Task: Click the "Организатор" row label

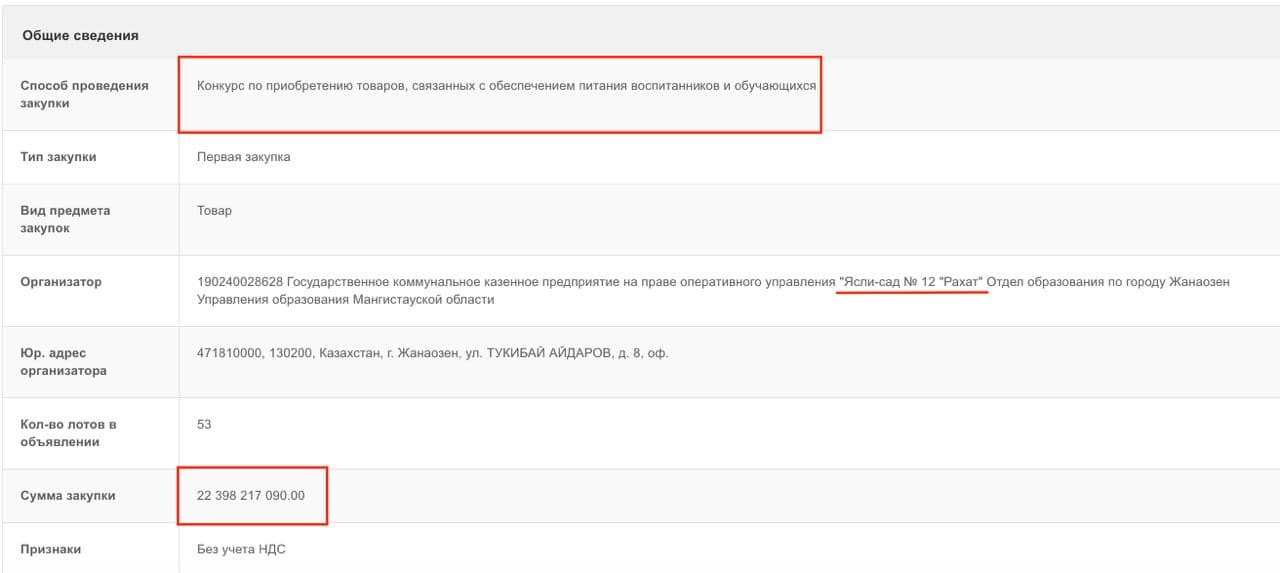Action: (61, 282)
